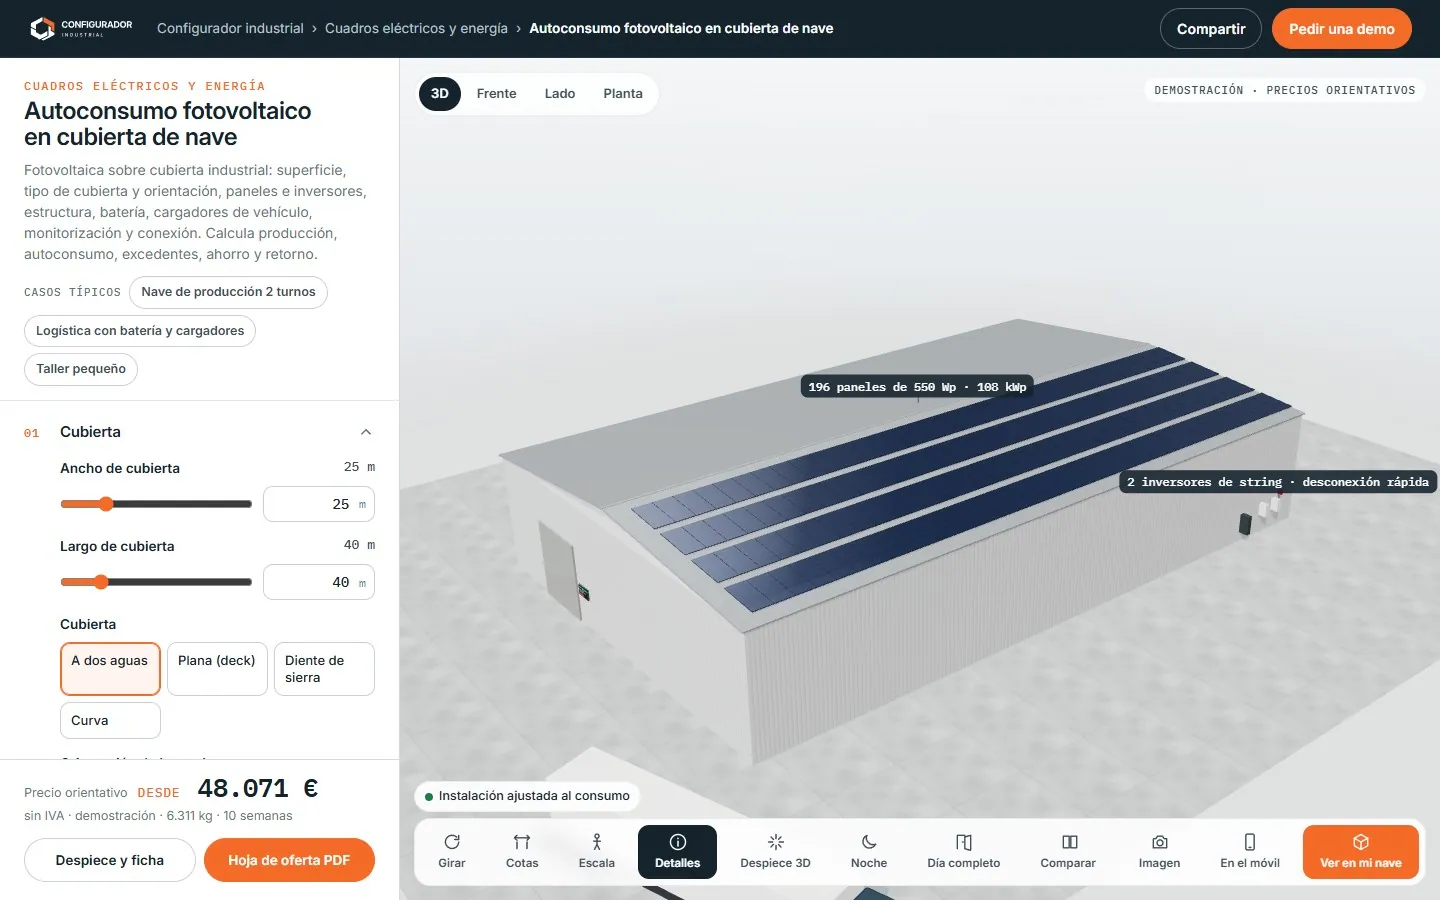Image resolution: width=1440 pixels, height=900 pixels.
Task: Adjust the Ancho de cubierta slider
Action: click(156, 504)
